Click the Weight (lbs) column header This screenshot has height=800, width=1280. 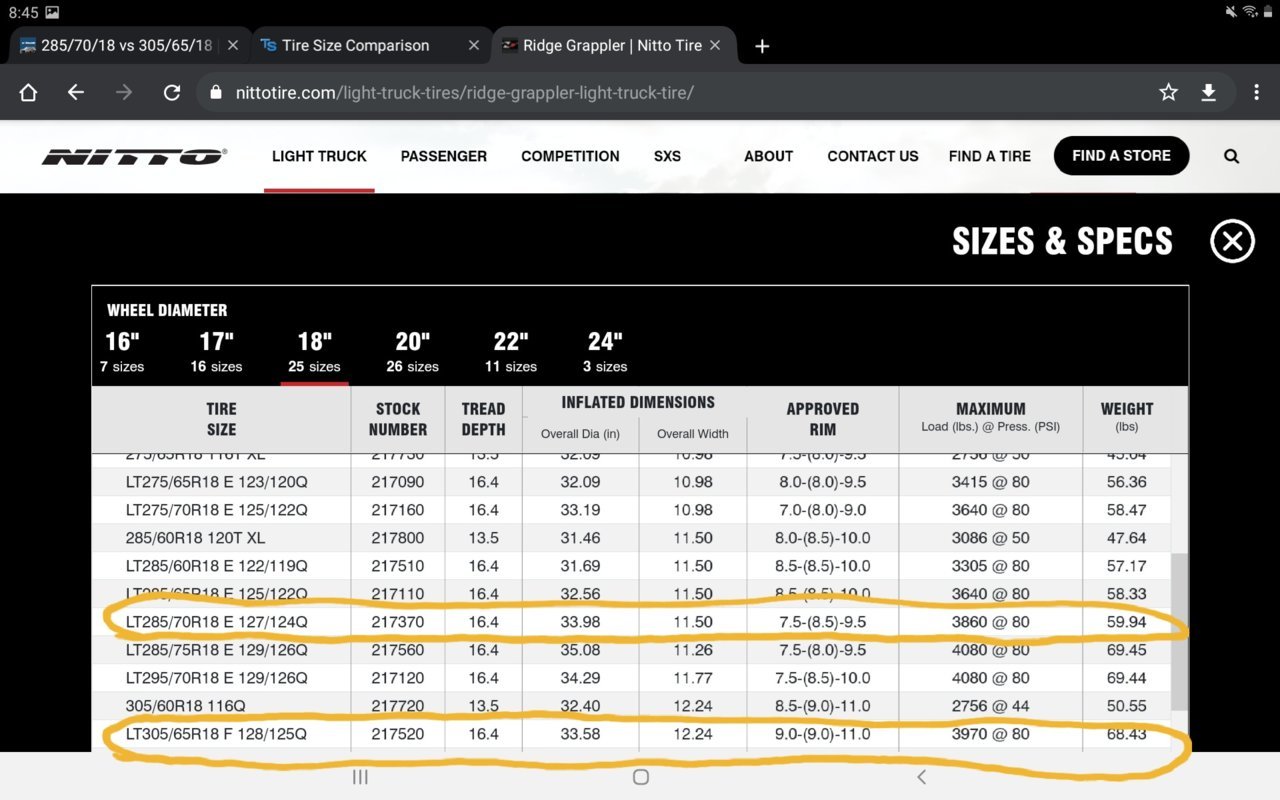[1127, 417]
